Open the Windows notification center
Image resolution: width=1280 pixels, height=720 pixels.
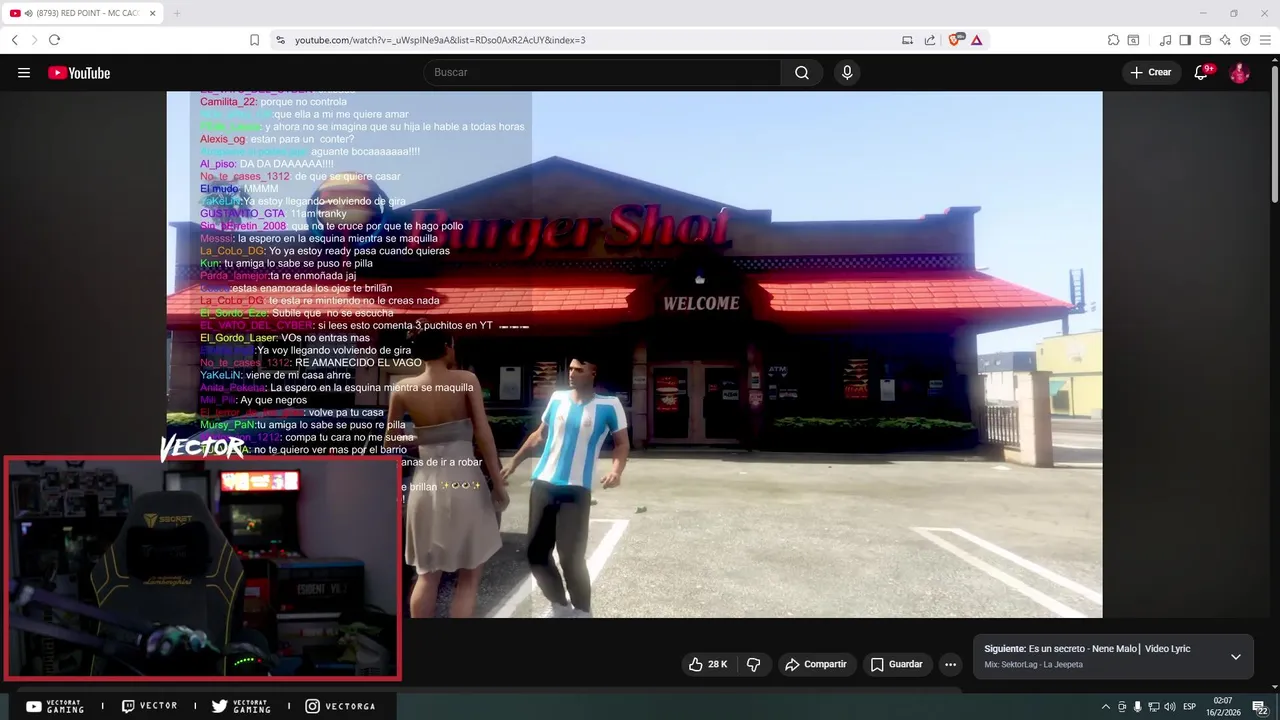1260,707
